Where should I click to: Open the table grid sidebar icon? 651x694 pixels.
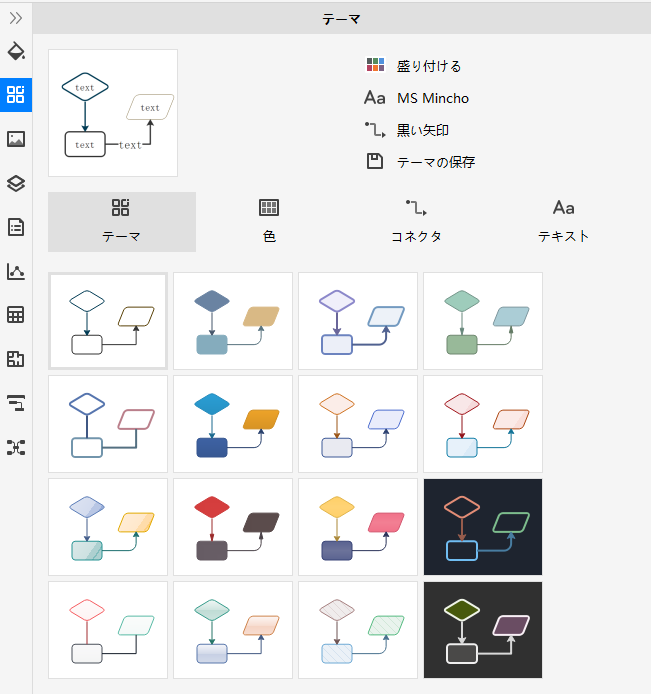point(16,315)
